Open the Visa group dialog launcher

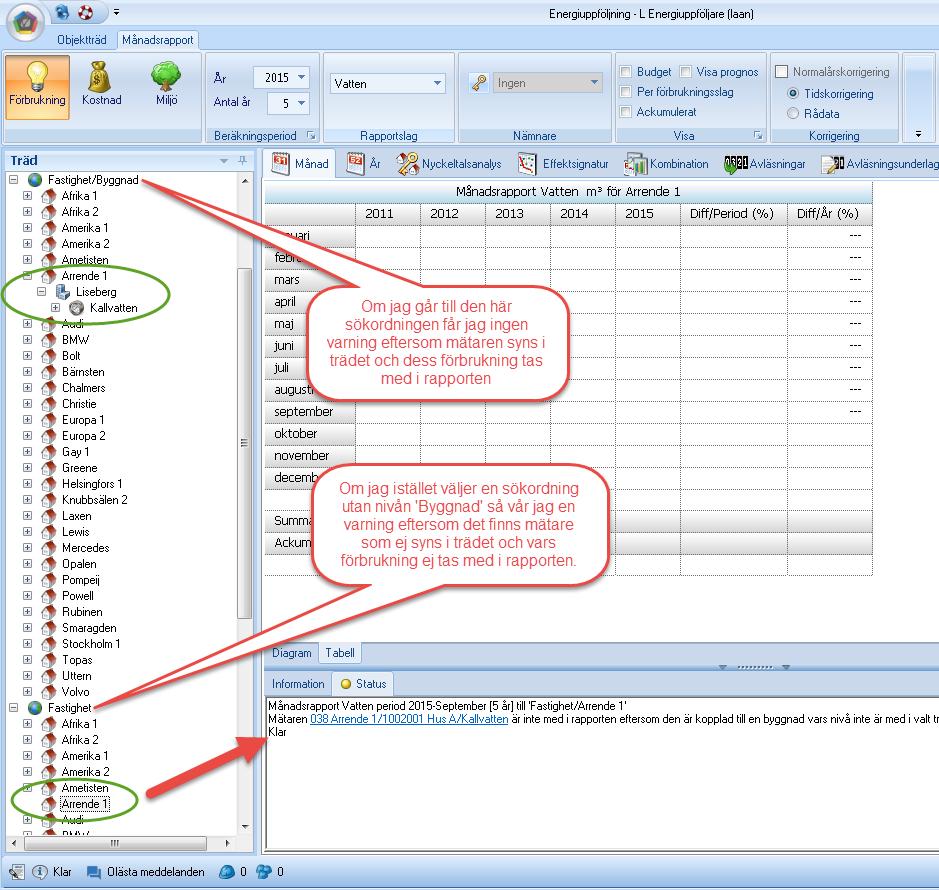point(758,135)
